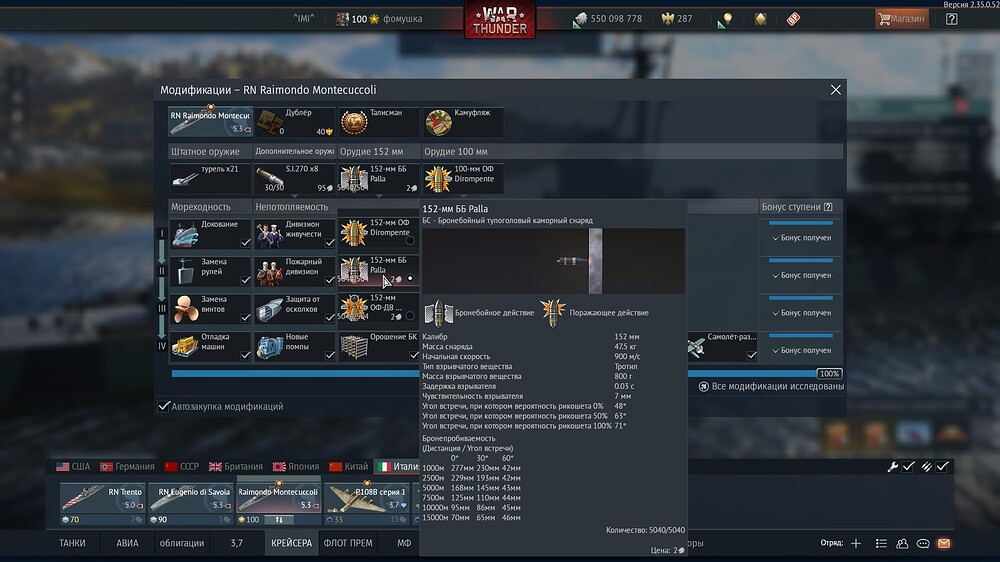Select radio button for 152-мм ББ Palla

410,278
